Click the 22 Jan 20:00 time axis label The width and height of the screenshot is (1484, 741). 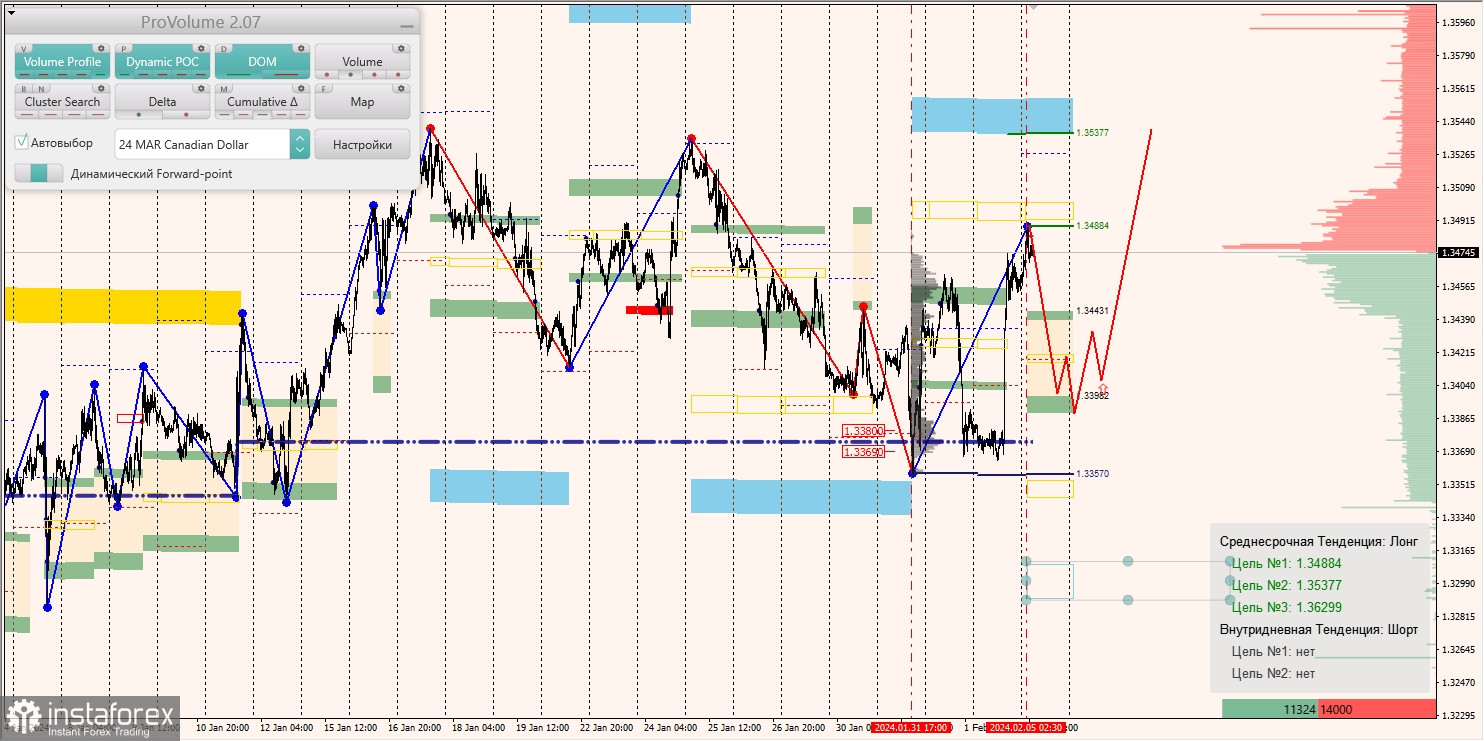click(606, 727)
